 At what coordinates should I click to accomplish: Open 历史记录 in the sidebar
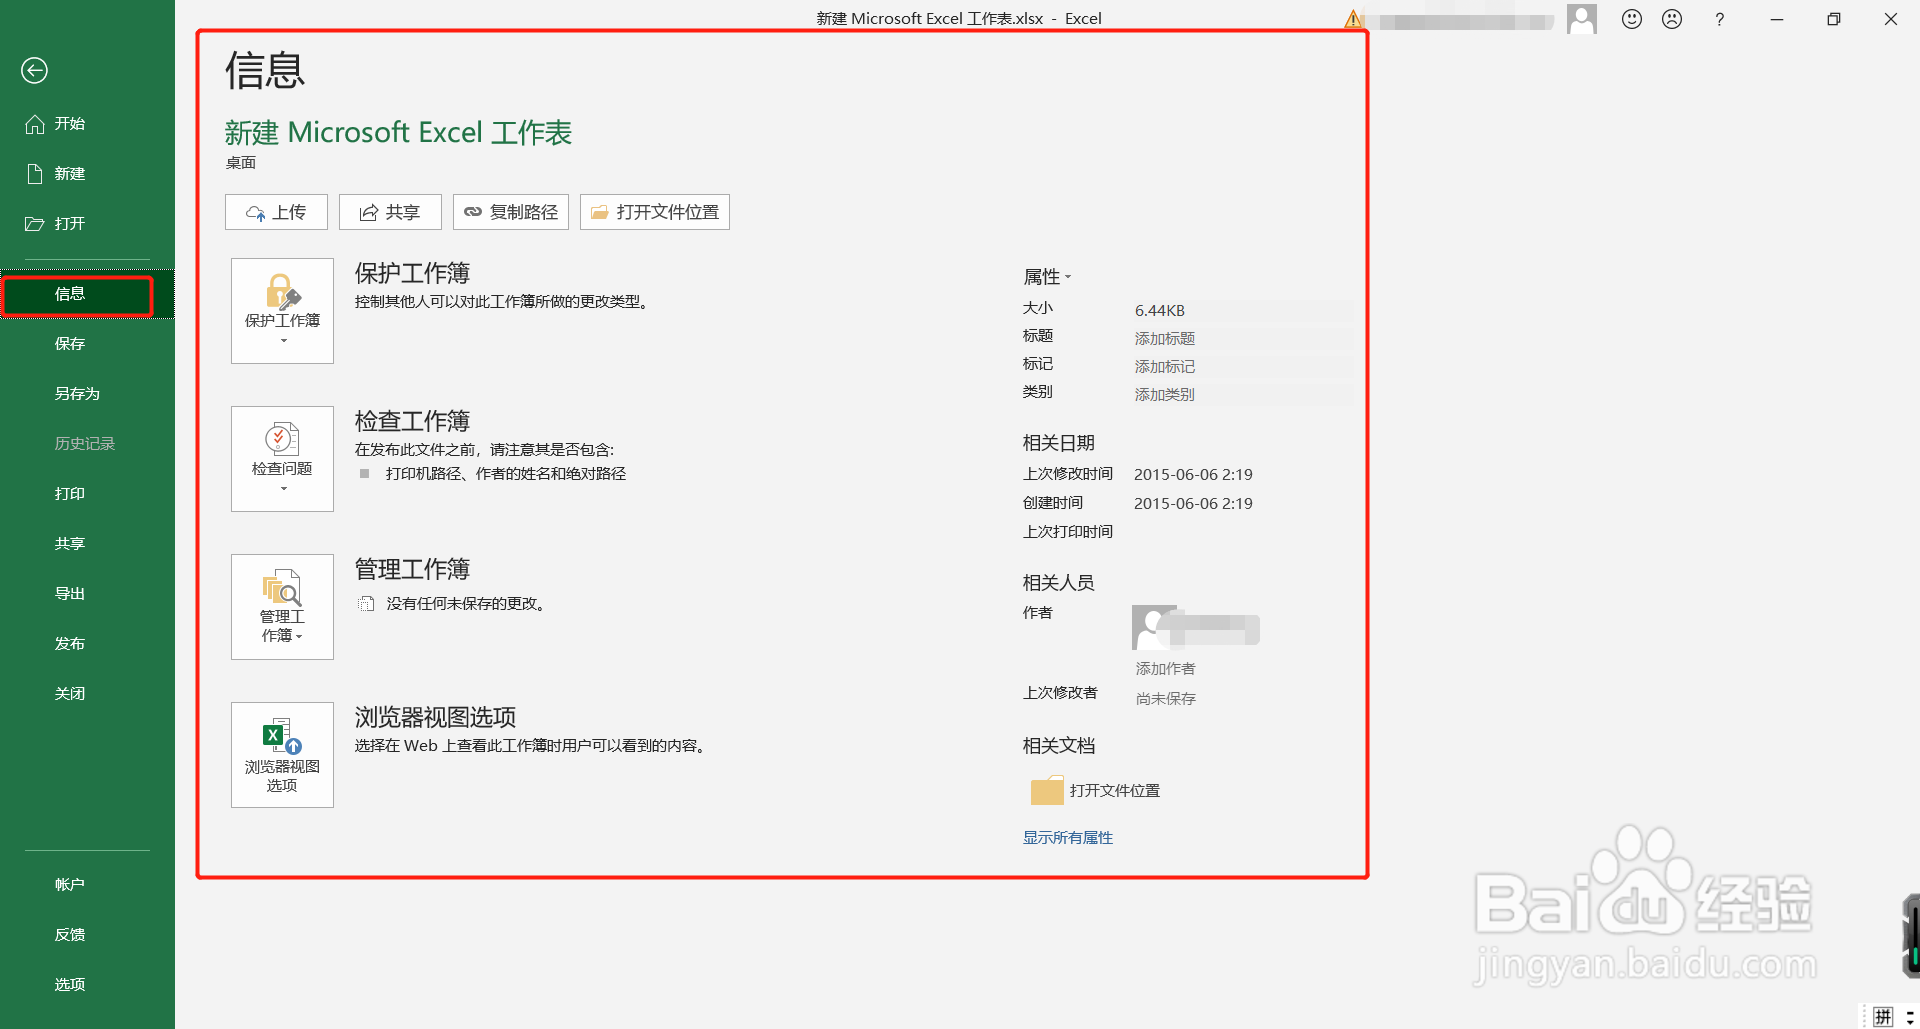pos(87,444)
